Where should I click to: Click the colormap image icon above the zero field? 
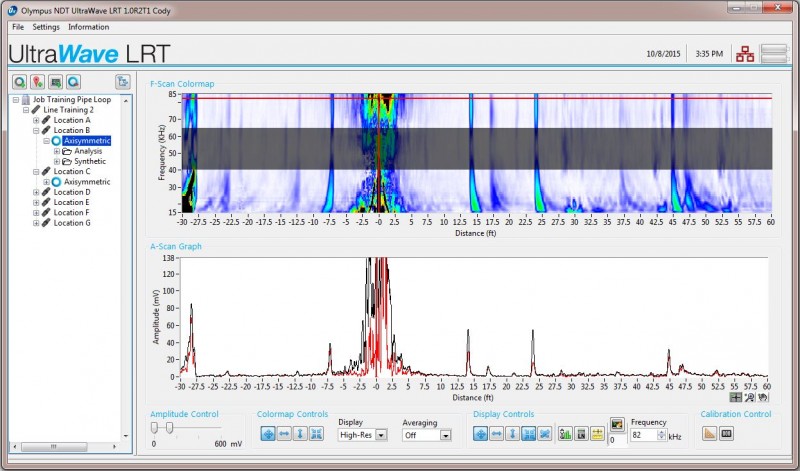point(616,423)
